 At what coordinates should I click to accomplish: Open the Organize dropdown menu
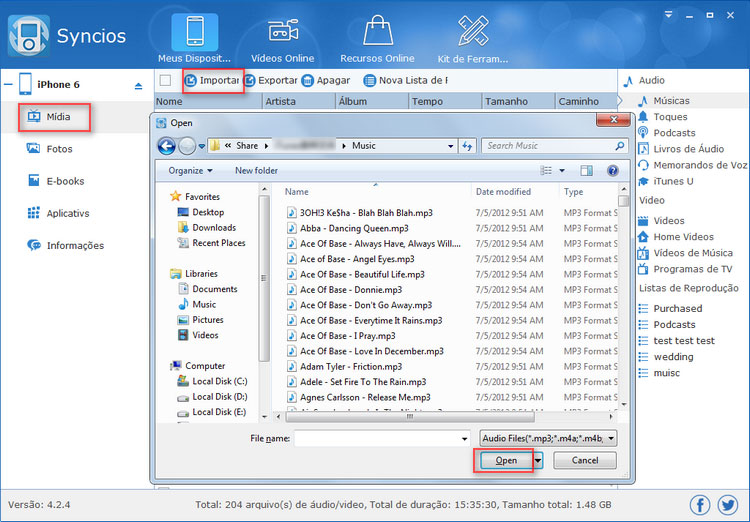[x=191, y=171]
